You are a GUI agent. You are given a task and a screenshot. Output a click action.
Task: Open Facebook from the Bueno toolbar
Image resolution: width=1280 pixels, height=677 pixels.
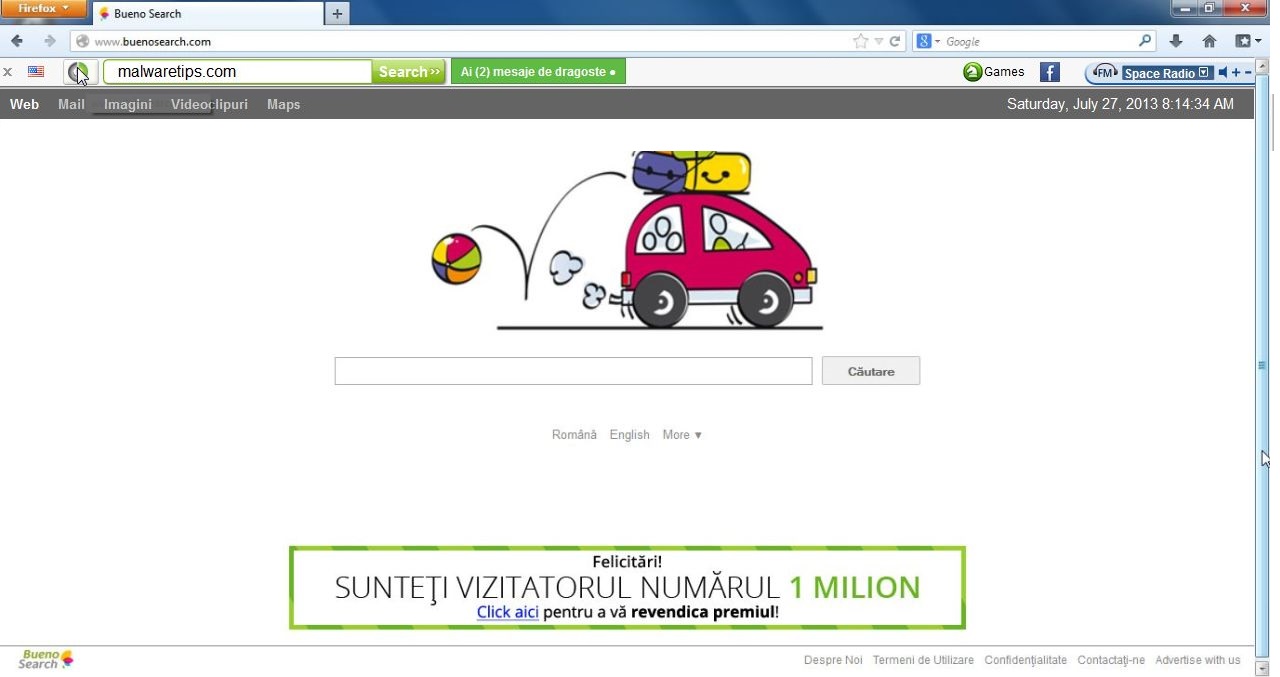(x=1048, y=72)
